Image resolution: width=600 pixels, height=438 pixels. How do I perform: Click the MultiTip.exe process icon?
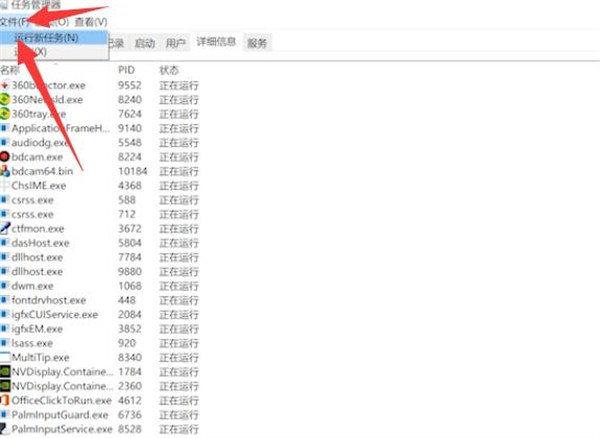pos(5,357)
